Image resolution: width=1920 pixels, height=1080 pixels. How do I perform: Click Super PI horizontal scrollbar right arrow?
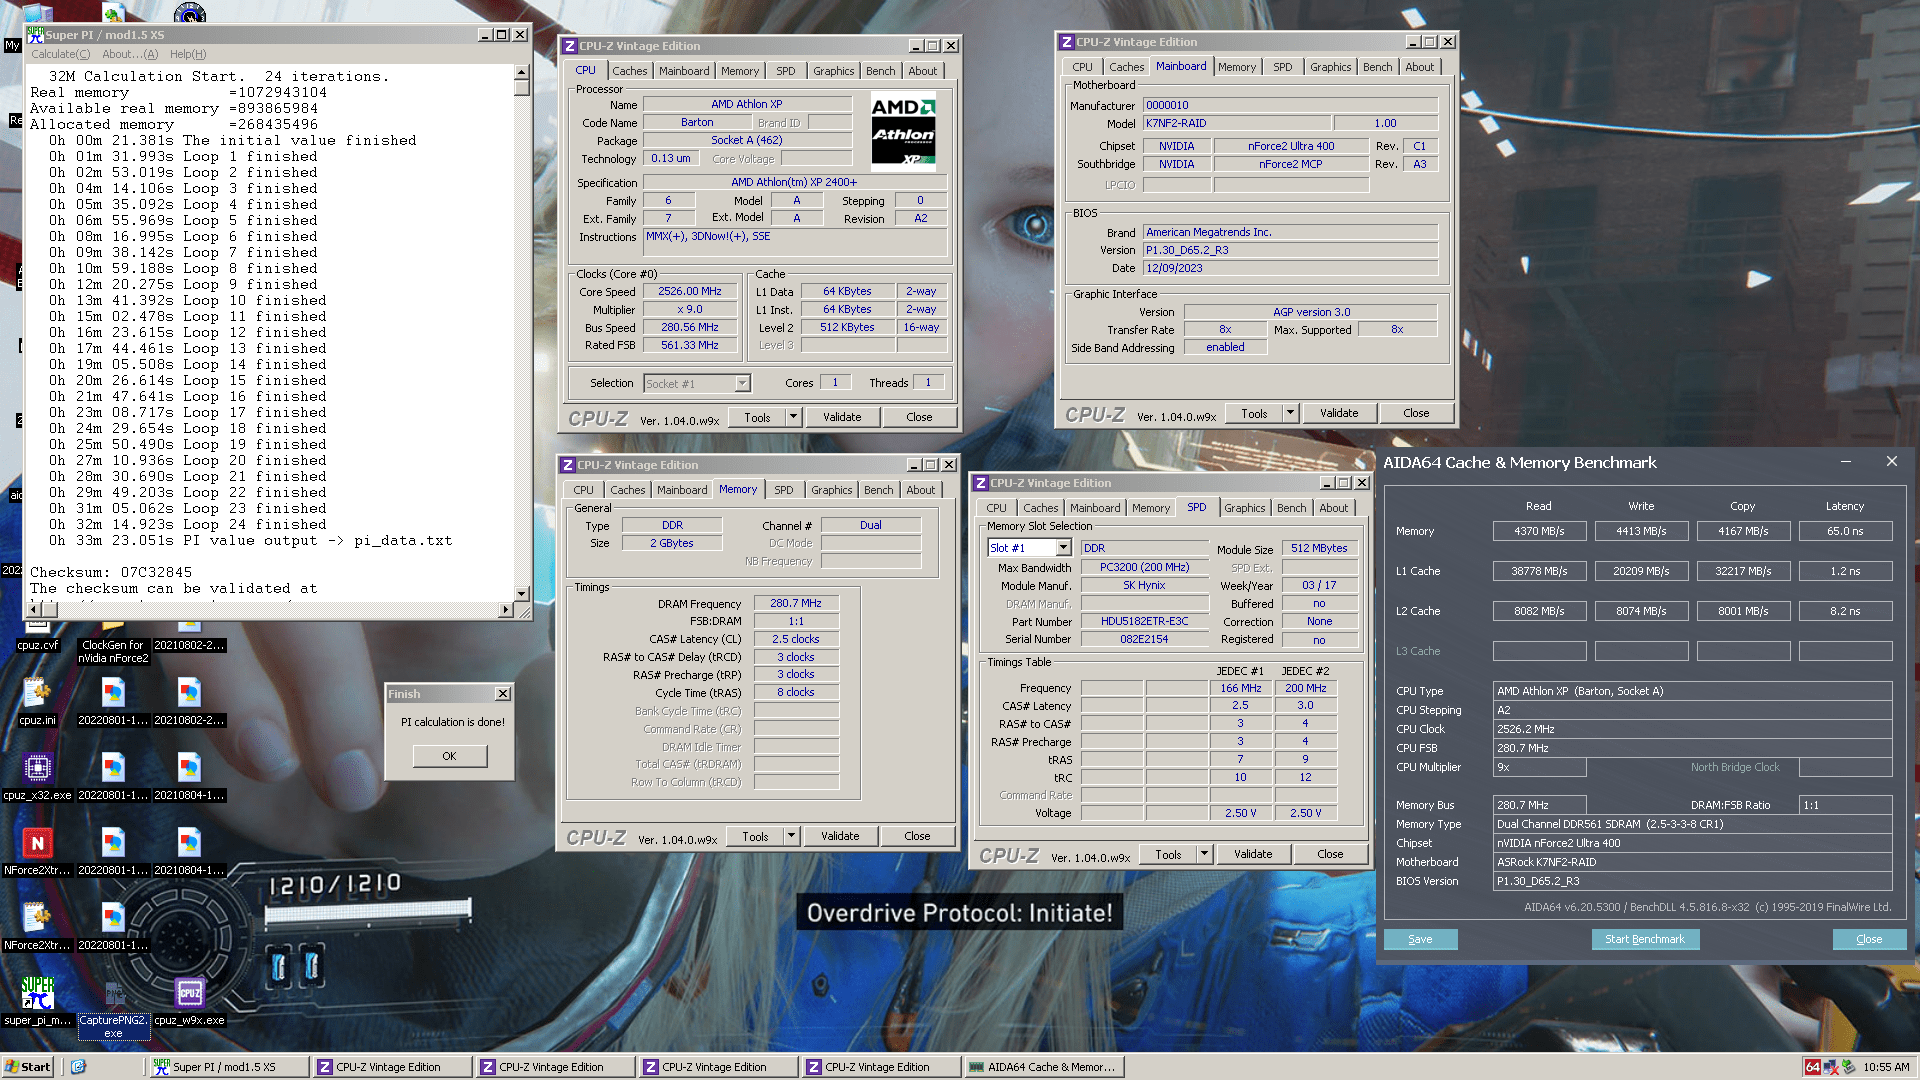click(505, 609)
